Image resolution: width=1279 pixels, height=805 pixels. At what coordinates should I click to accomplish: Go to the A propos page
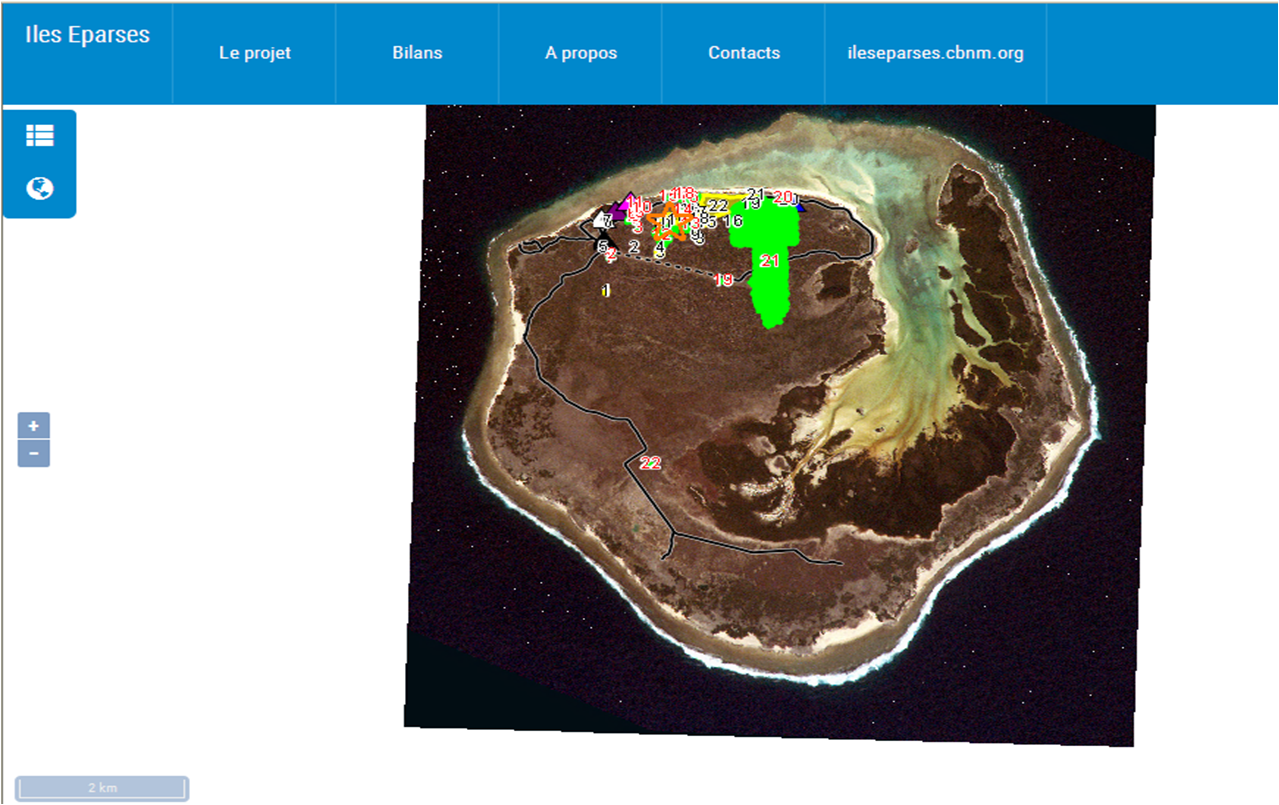click(580, 53)
